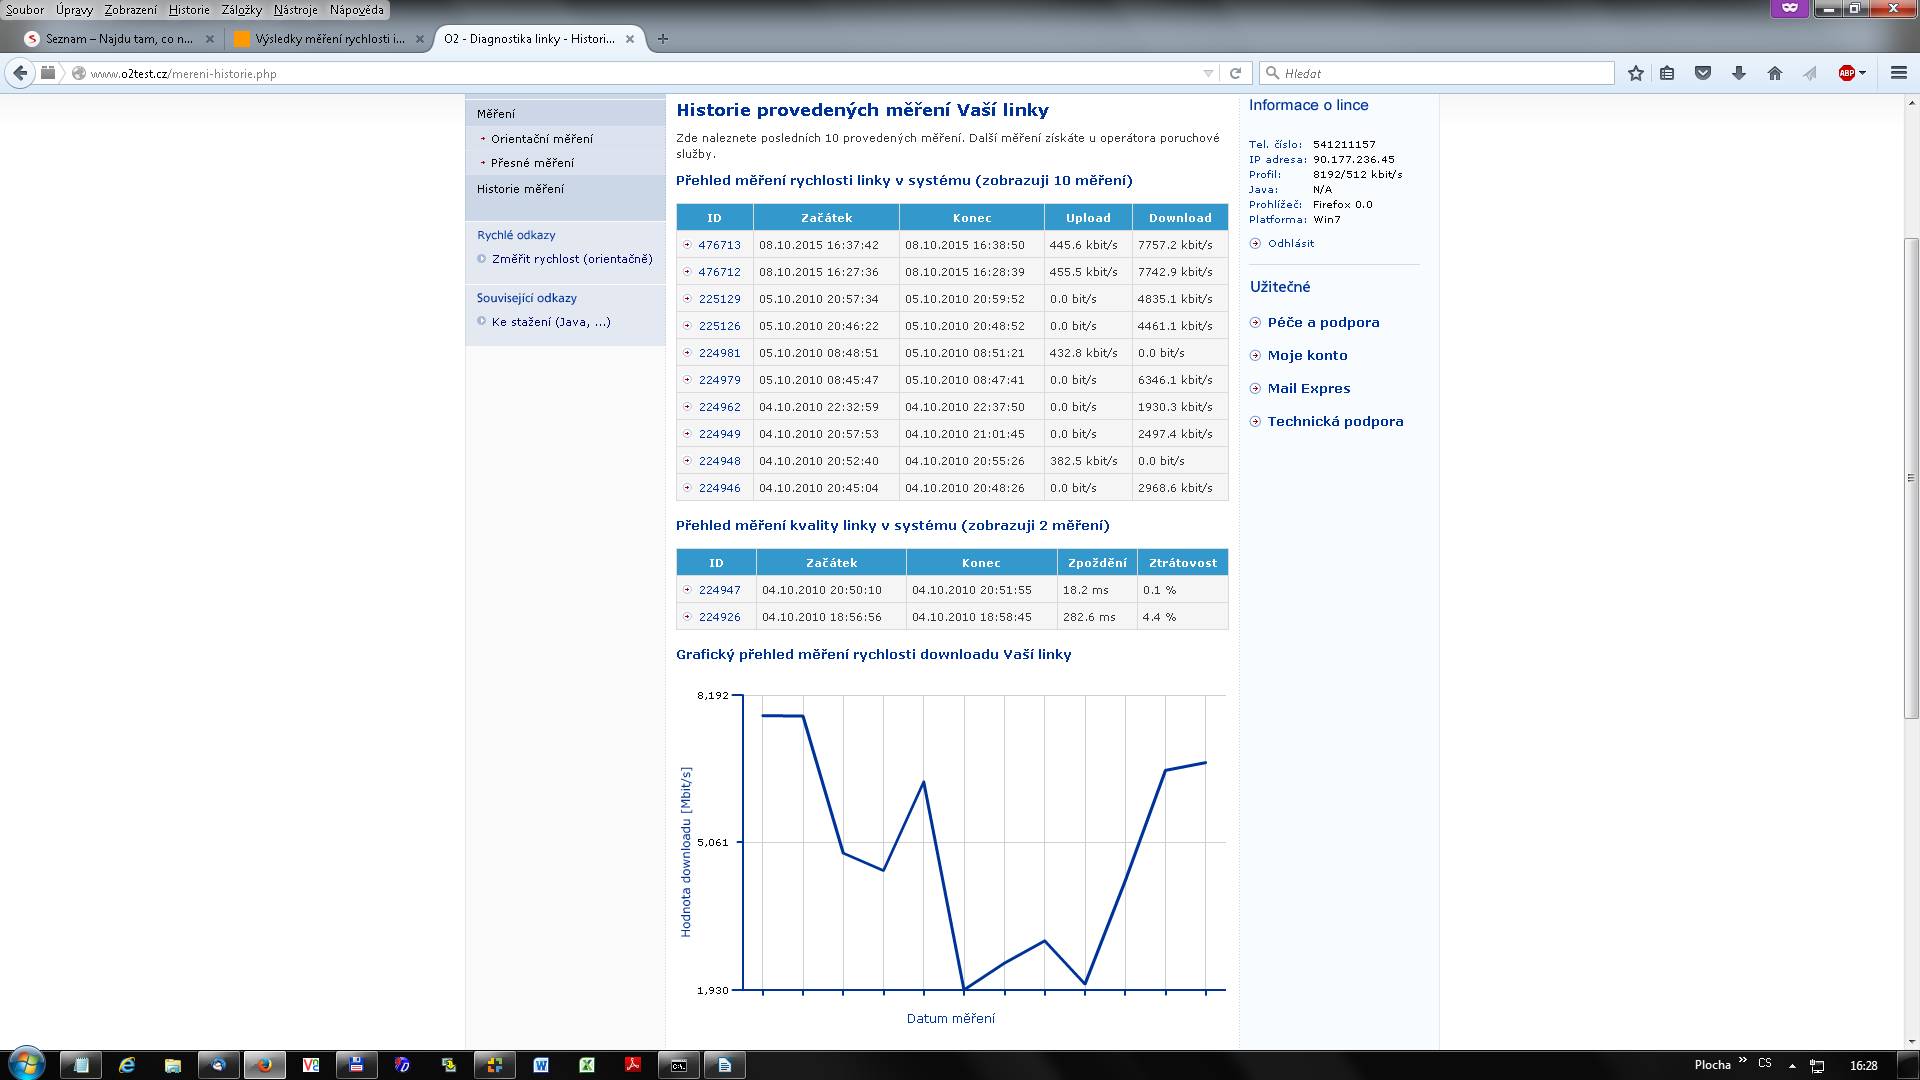This screenshot has height=1080, width=1920.
Task: Click the back navigation arrow
Action: [x=20, y=73]
